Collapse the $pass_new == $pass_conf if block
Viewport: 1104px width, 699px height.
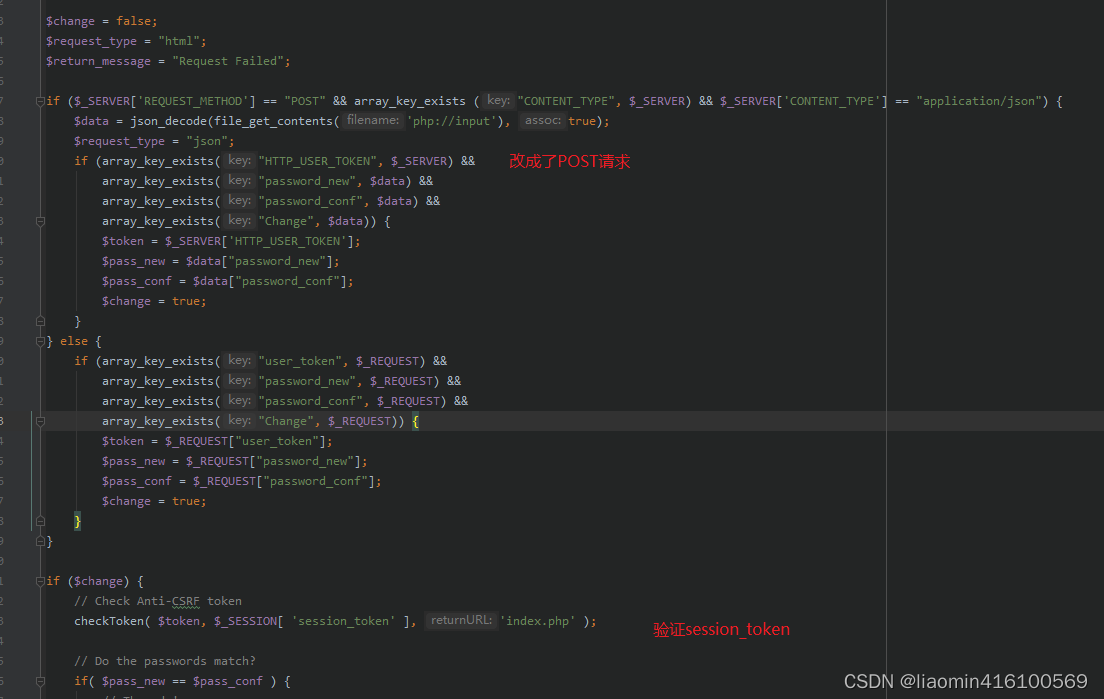click(40, 681)
